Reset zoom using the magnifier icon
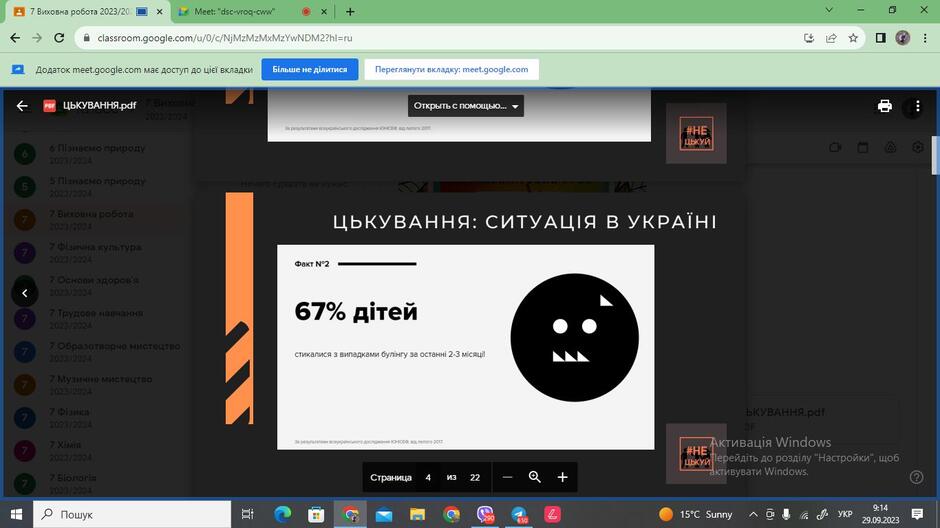 (x=535, y=477)
